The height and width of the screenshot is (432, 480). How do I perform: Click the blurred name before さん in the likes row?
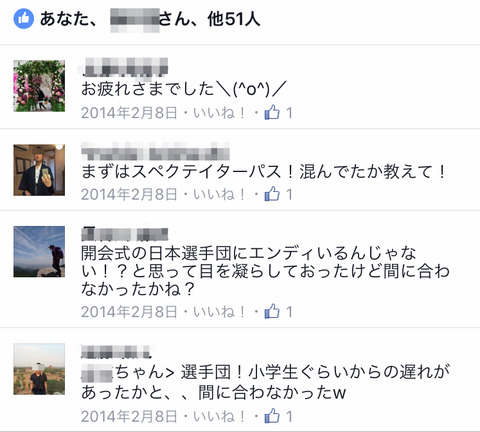(135, 20)
